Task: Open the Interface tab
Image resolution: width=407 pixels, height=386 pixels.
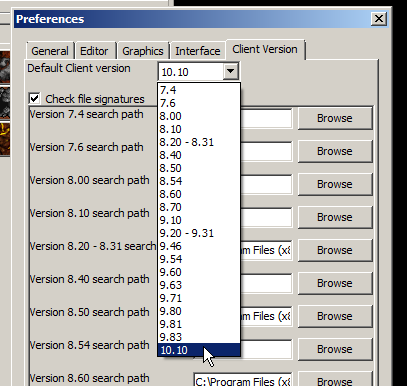Action: click(x=198, y=51)
